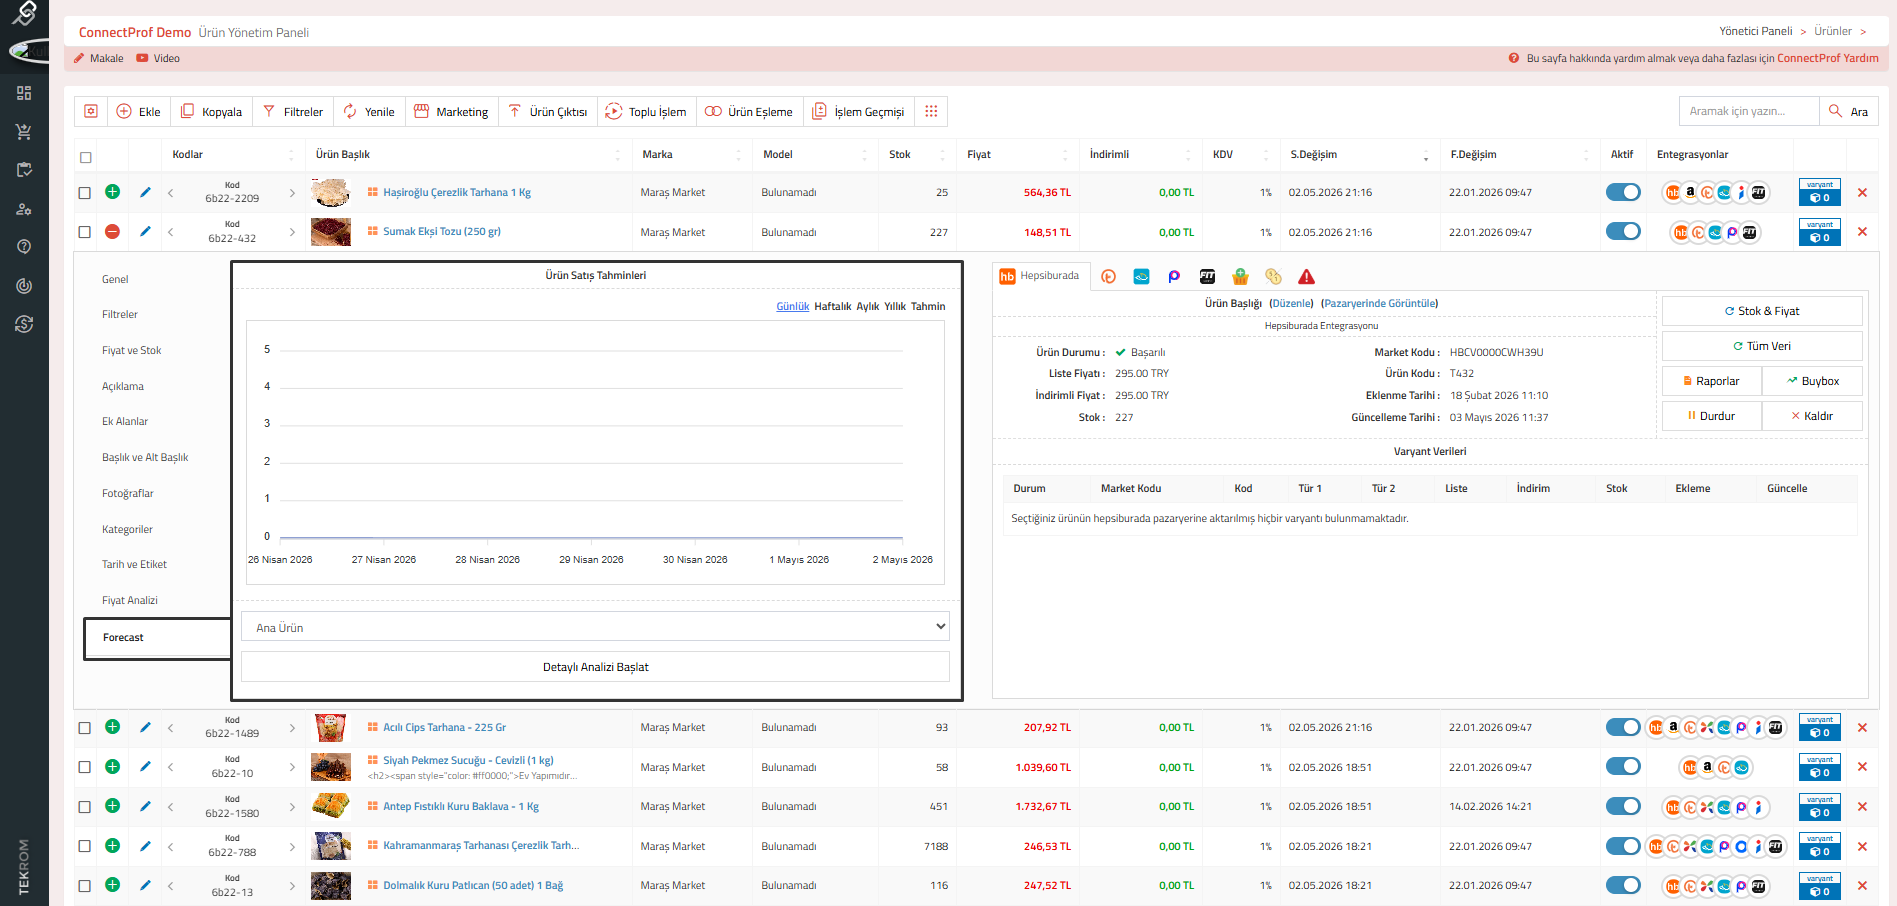Screen dimensions: 1897x906
Task: Select checkbox for Siyah Pekmez Sucuğu row
Action: [x=85, y=767]
